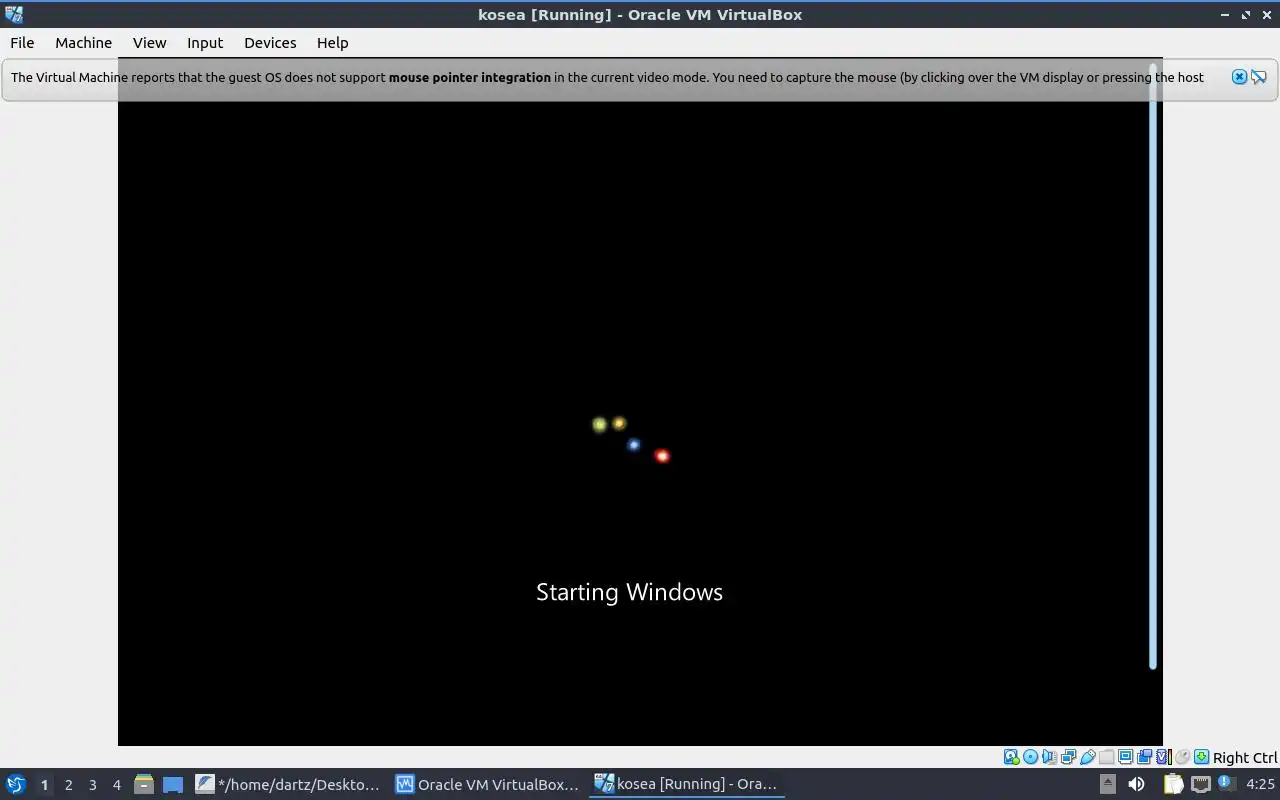Click the optical disk status icon
This screenshot has height=800, width=1280.
point(1031,758)
